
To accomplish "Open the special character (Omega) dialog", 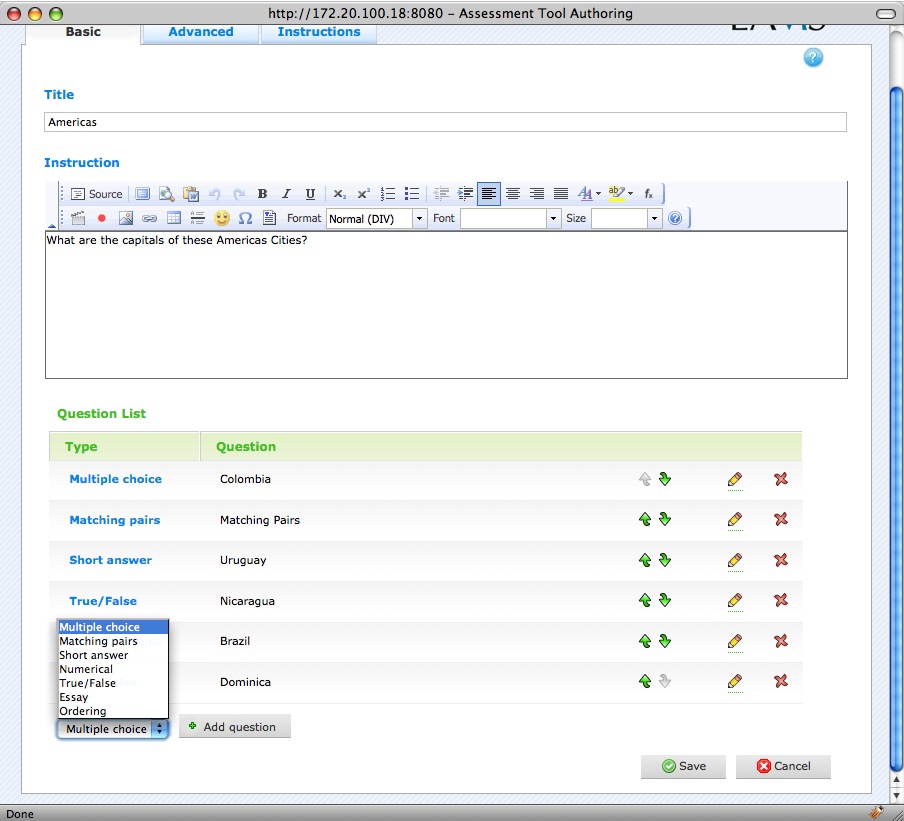I will pyautogui.click(x=245, y=218).
